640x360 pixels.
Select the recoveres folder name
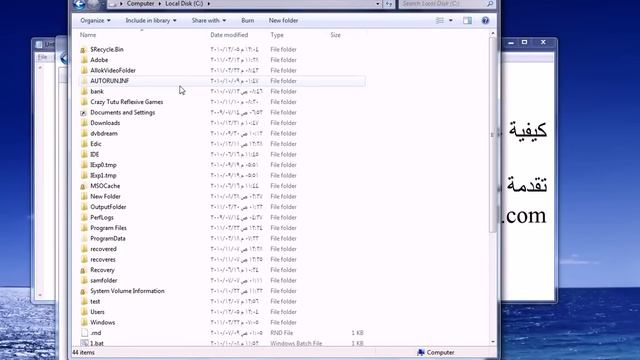coord(103,260)
